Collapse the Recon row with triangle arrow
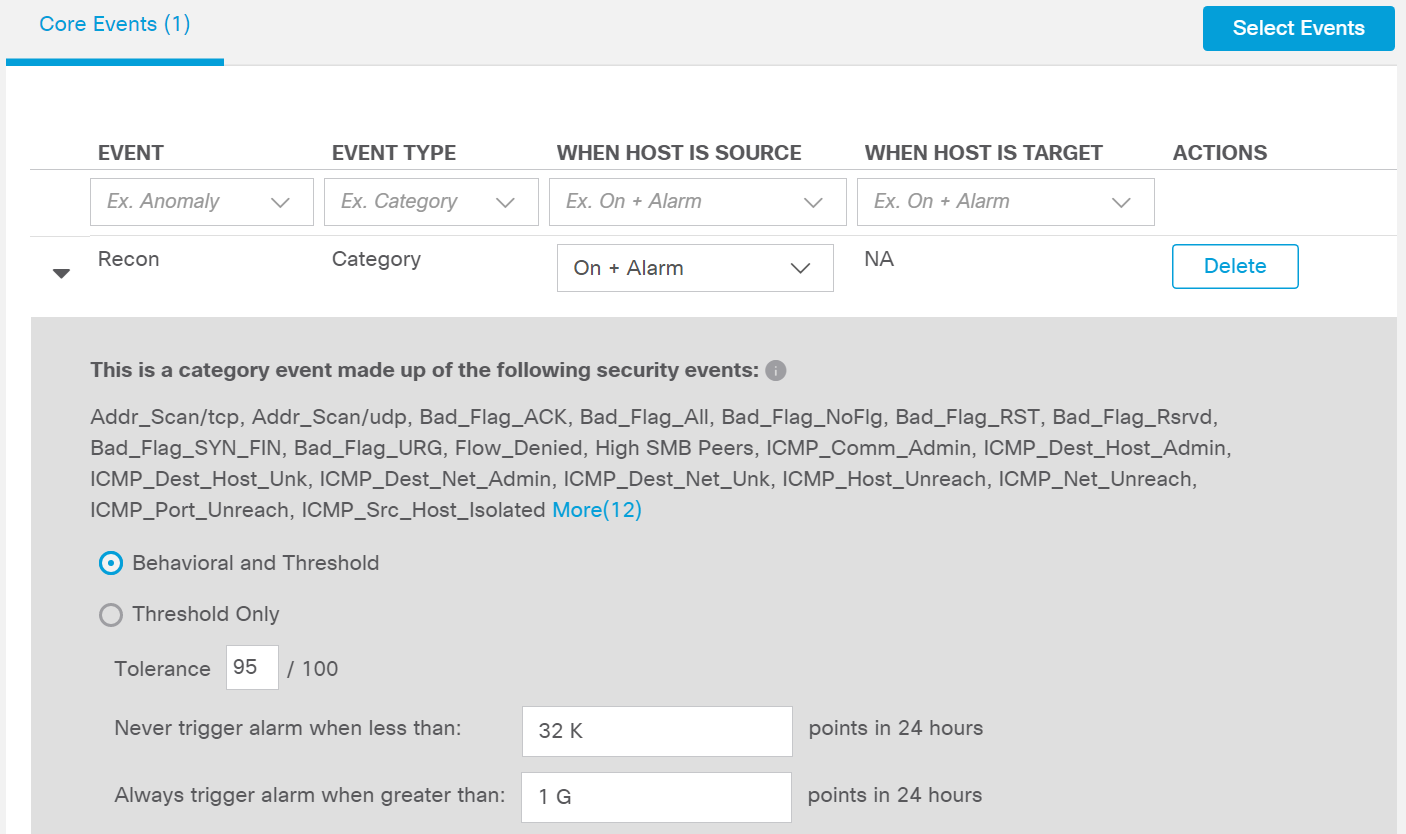The width and height of the screenshot is (1406, 834). click(61, 273)
